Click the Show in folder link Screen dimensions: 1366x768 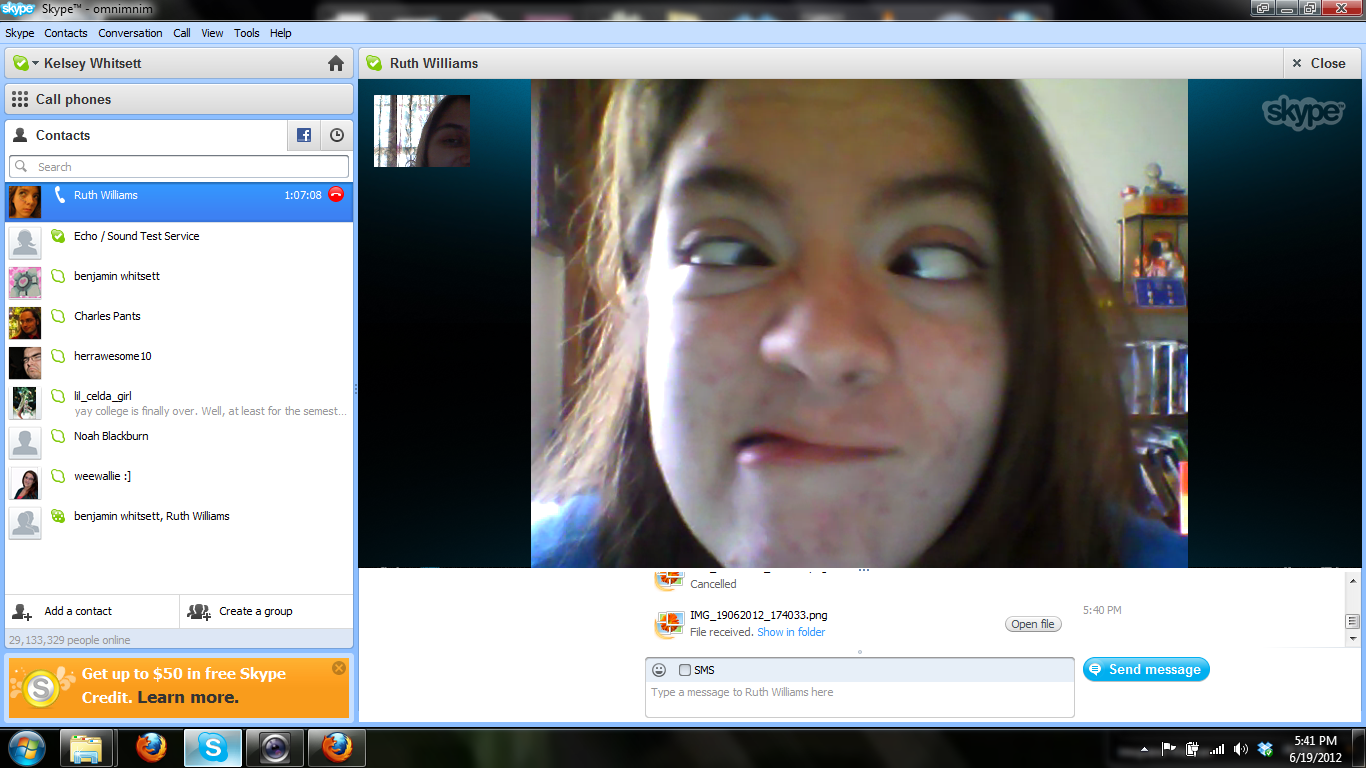(x=791, y=632)
